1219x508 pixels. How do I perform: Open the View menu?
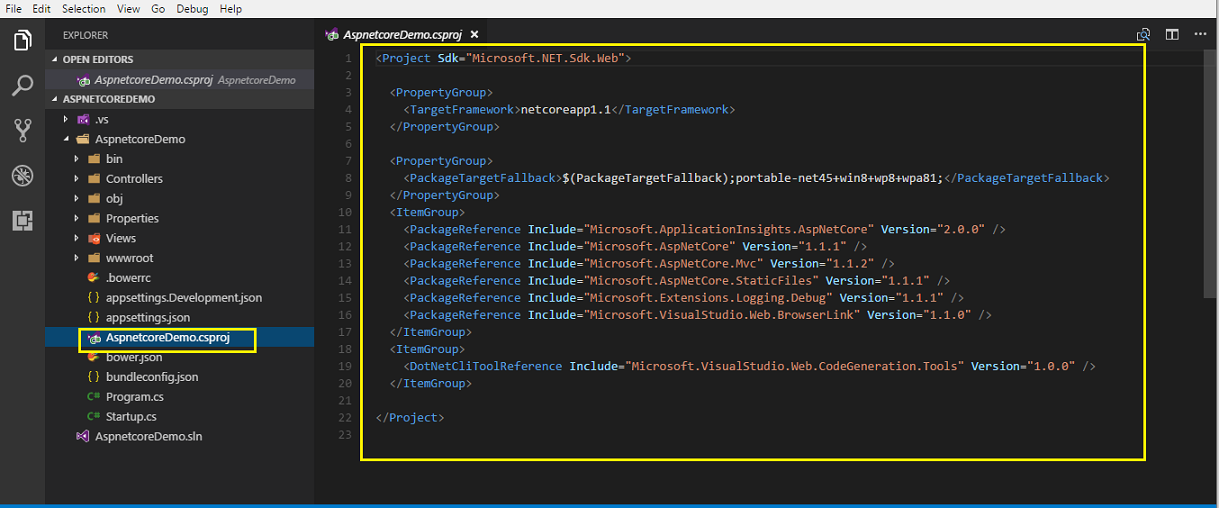[128, 9]
